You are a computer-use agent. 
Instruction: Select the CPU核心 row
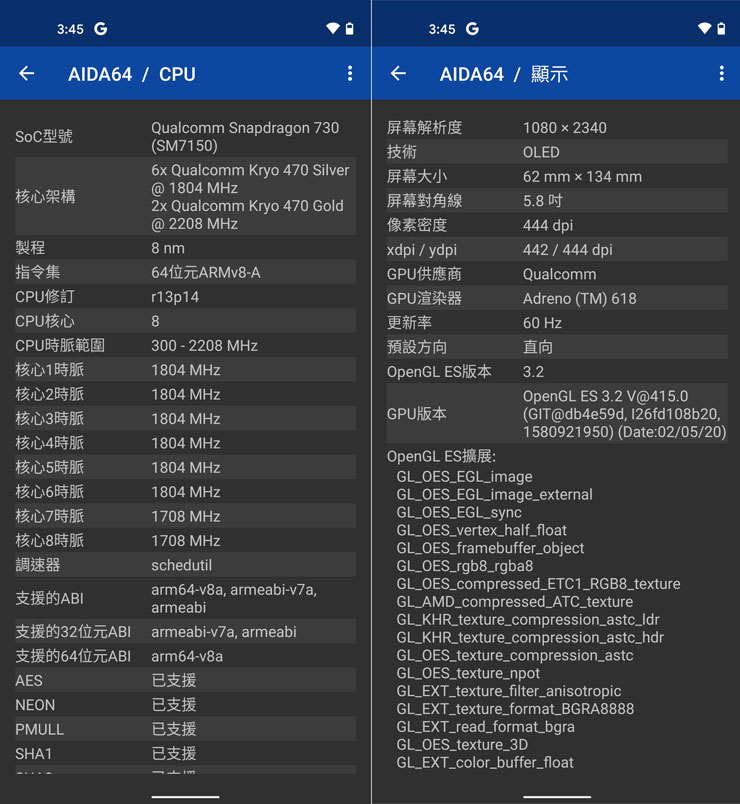(x=185, y=321)
